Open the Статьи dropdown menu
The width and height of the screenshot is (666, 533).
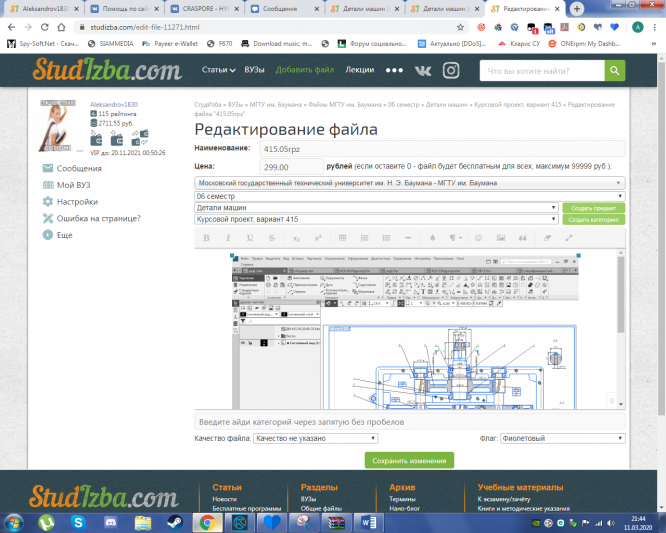tap(218, 70)
